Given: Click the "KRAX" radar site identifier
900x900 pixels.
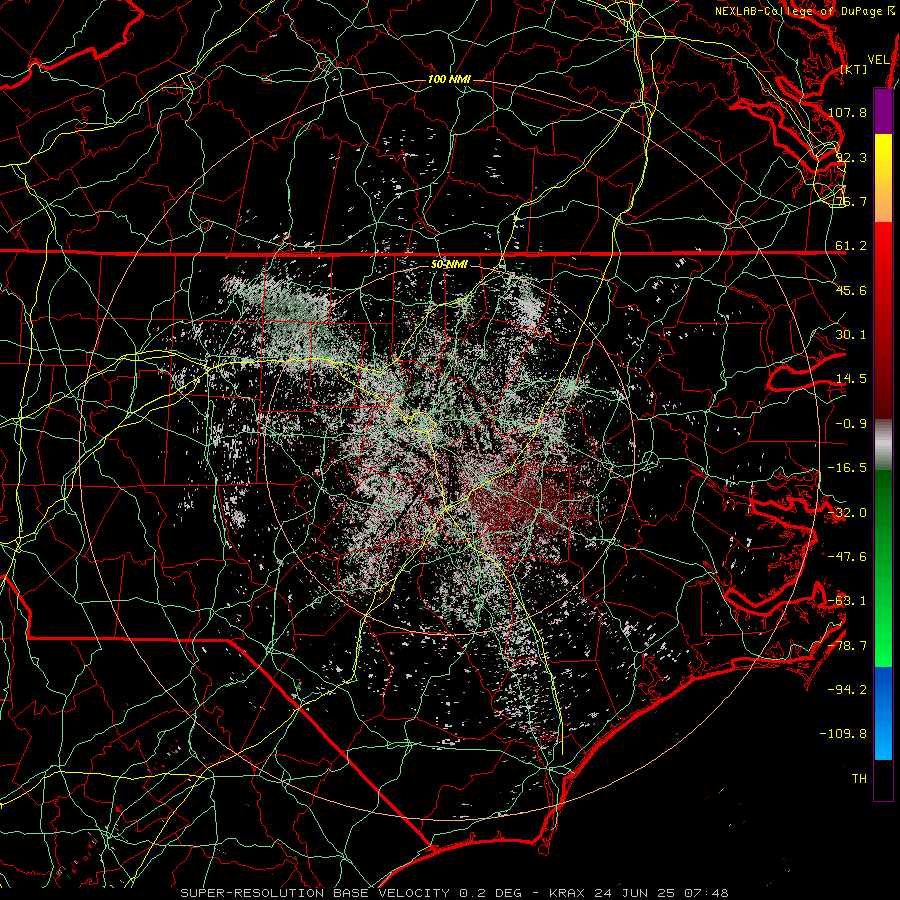Looking at the screenshot, I should point(567,893).
